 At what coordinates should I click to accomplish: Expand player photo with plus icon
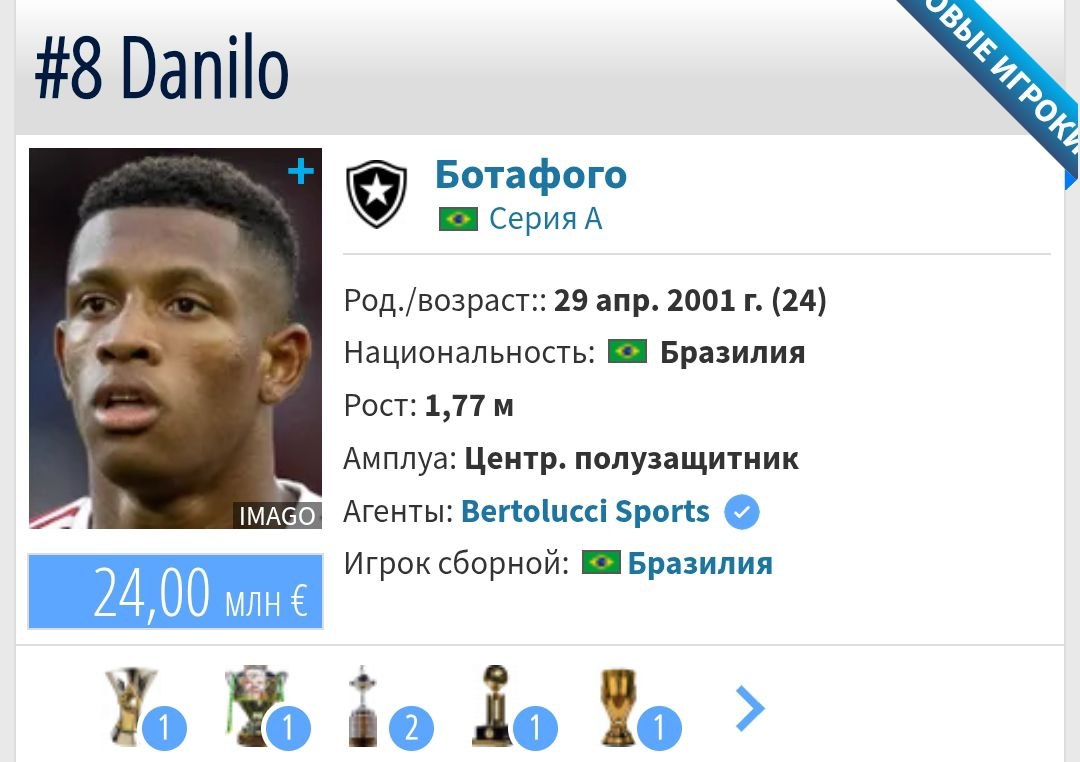[x=301, y=172]
